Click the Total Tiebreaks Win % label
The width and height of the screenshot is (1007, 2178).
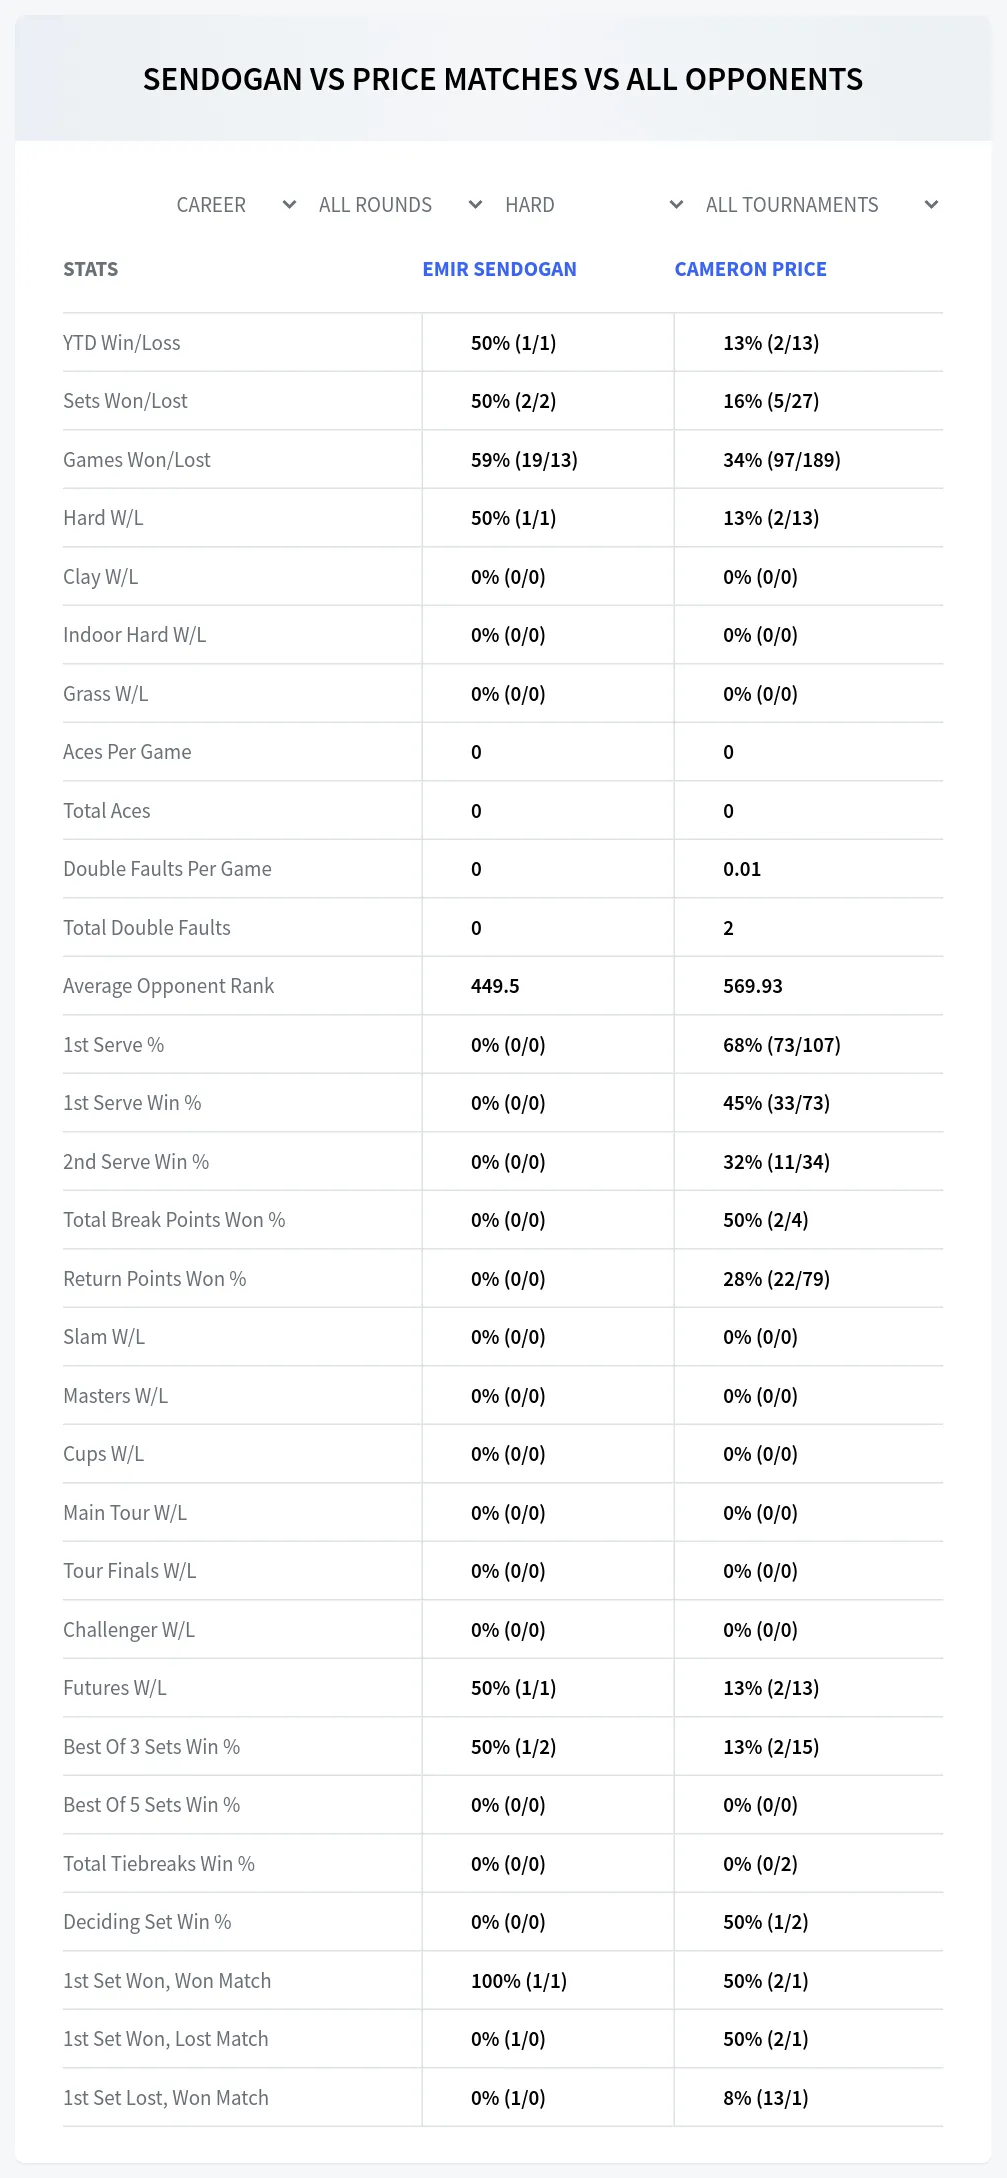tap(159, 1864)
